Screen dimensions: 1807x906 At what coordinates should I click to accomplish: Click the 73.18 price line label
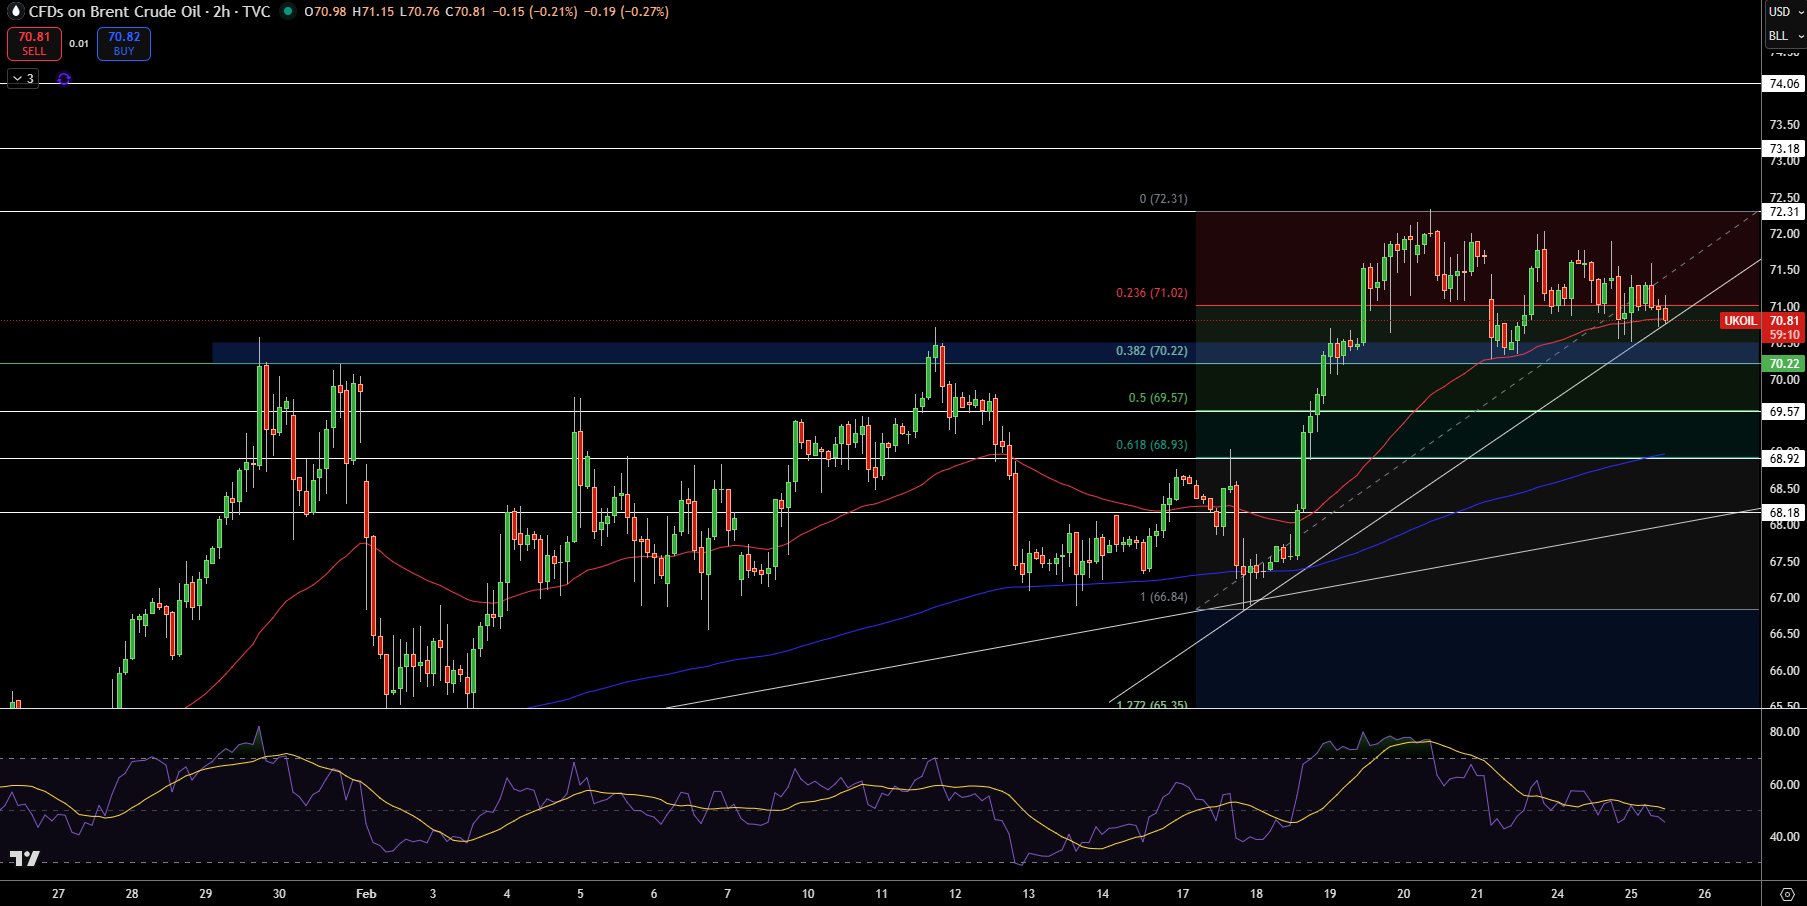pyautogui.click(x=1784, y=149)
